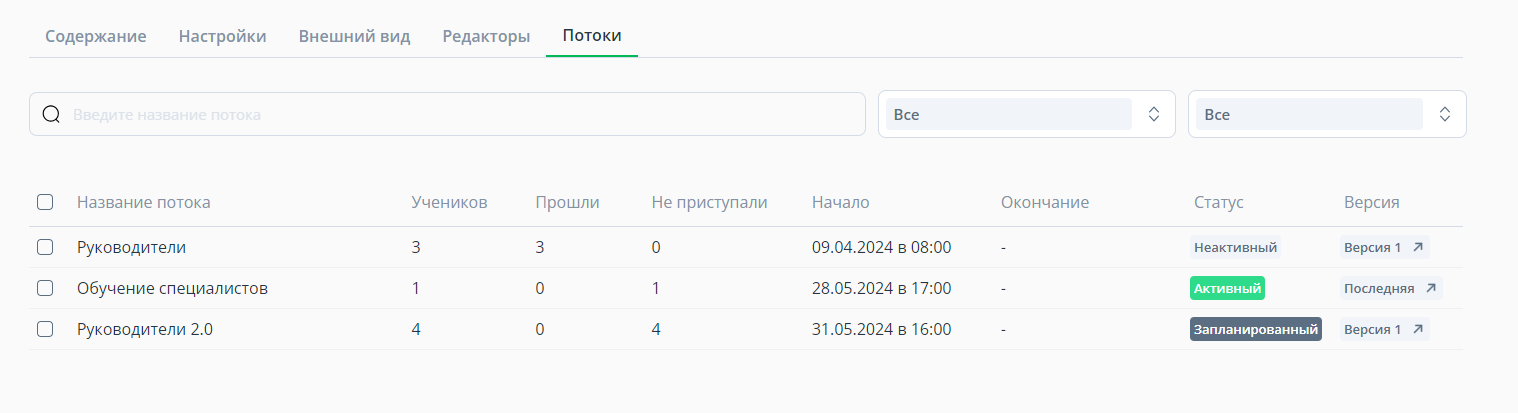Check the Обучение специалистов row checkbox
Viewport: 1518px width, 413px height.
45,288
